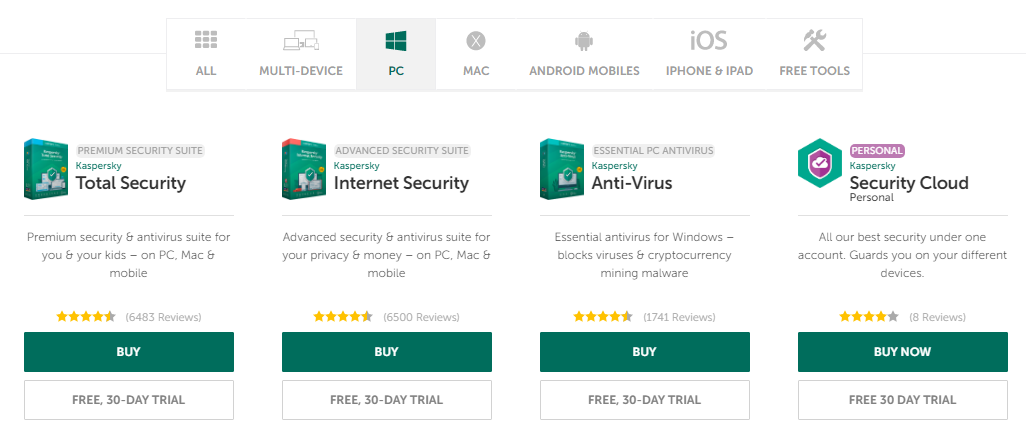1026x440 pixels.
Task: Open the 6483 Reviews link
Action: [x=164, y=317]
